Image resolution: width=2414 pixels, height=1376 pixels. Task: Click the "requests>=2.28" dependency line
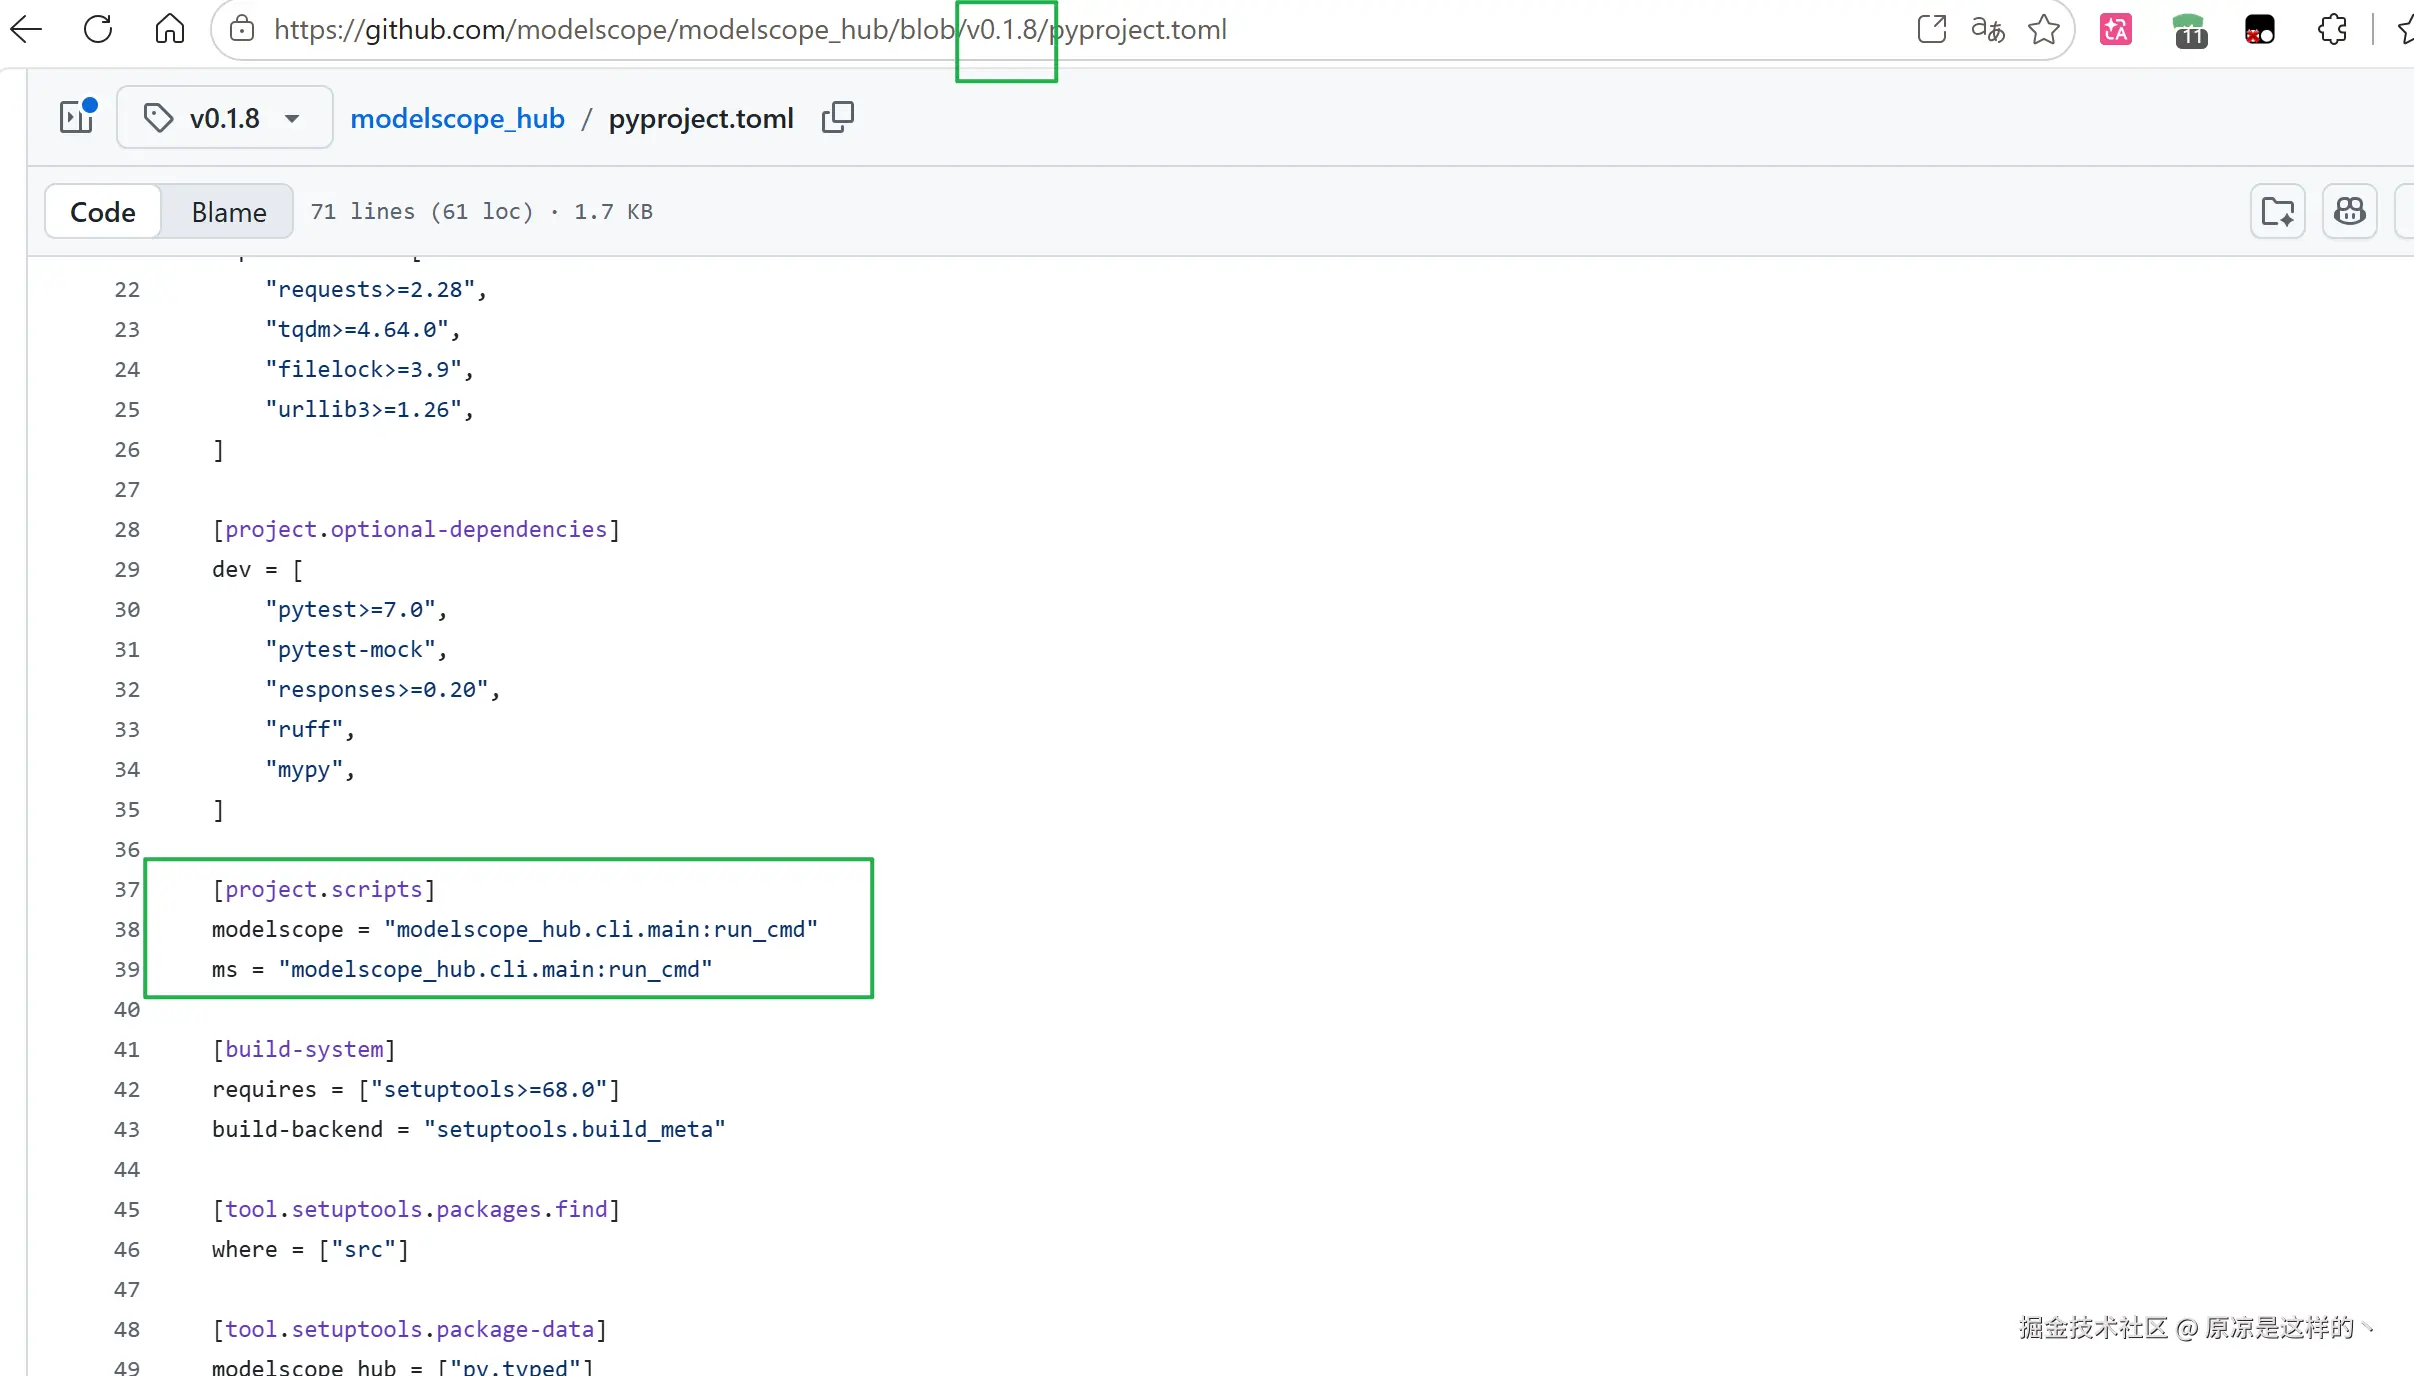click(x=376, y=289)
